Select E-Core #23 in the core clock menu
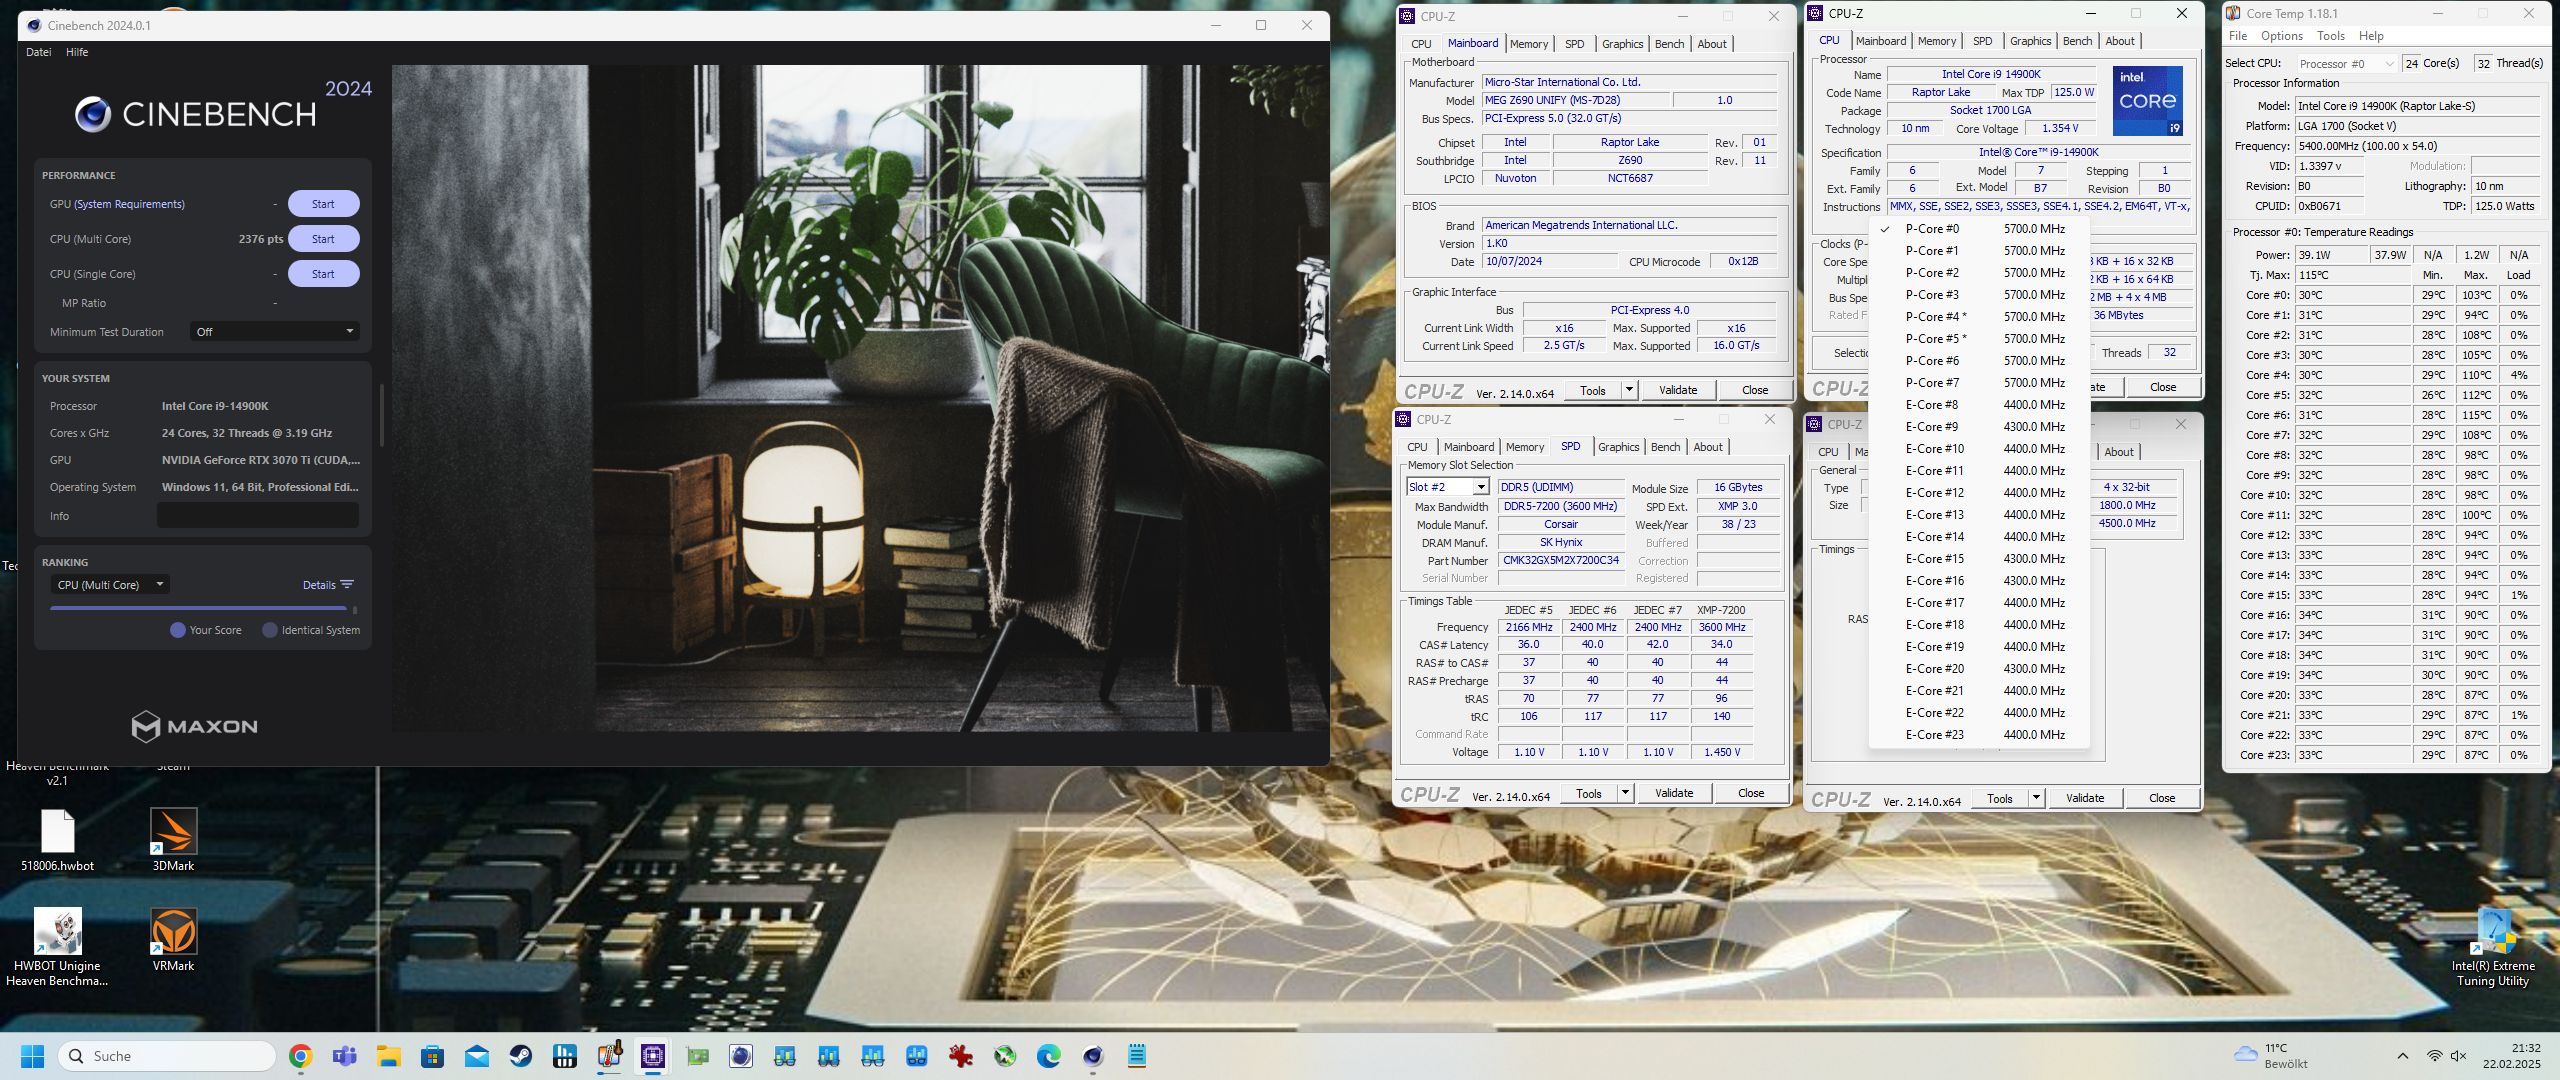Image resolution: width=2560 pixels, height=1080 pixels. pyautogui.click(x=1980, y=735)
